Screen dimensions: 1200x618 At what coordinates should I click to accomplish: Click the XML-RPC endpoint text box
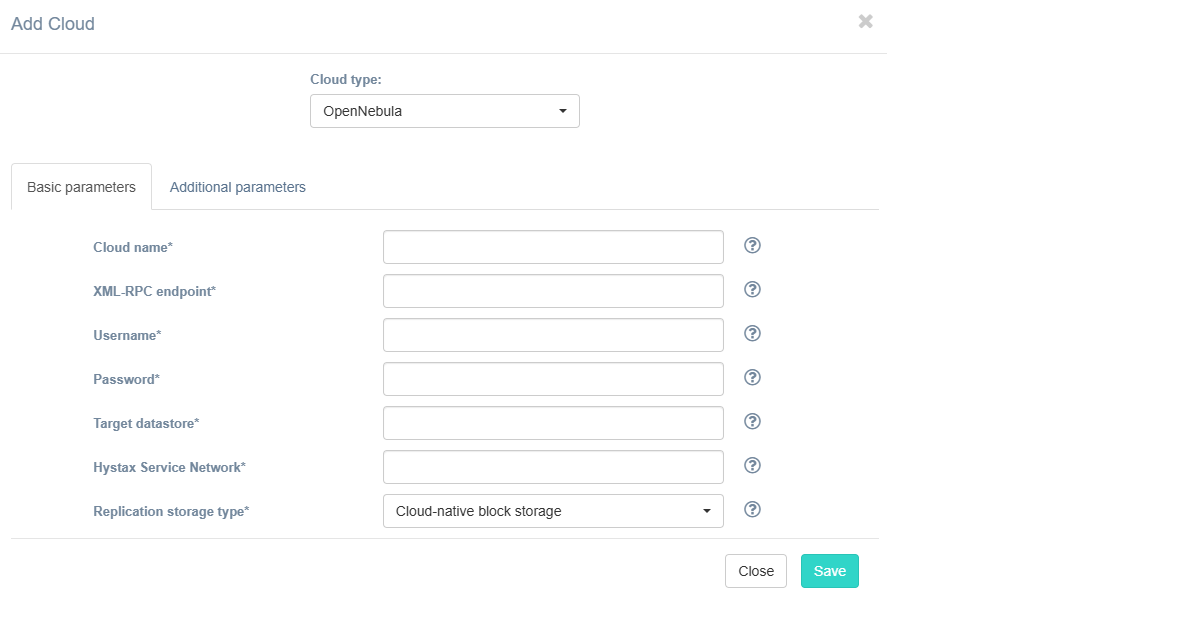[552, 291]
